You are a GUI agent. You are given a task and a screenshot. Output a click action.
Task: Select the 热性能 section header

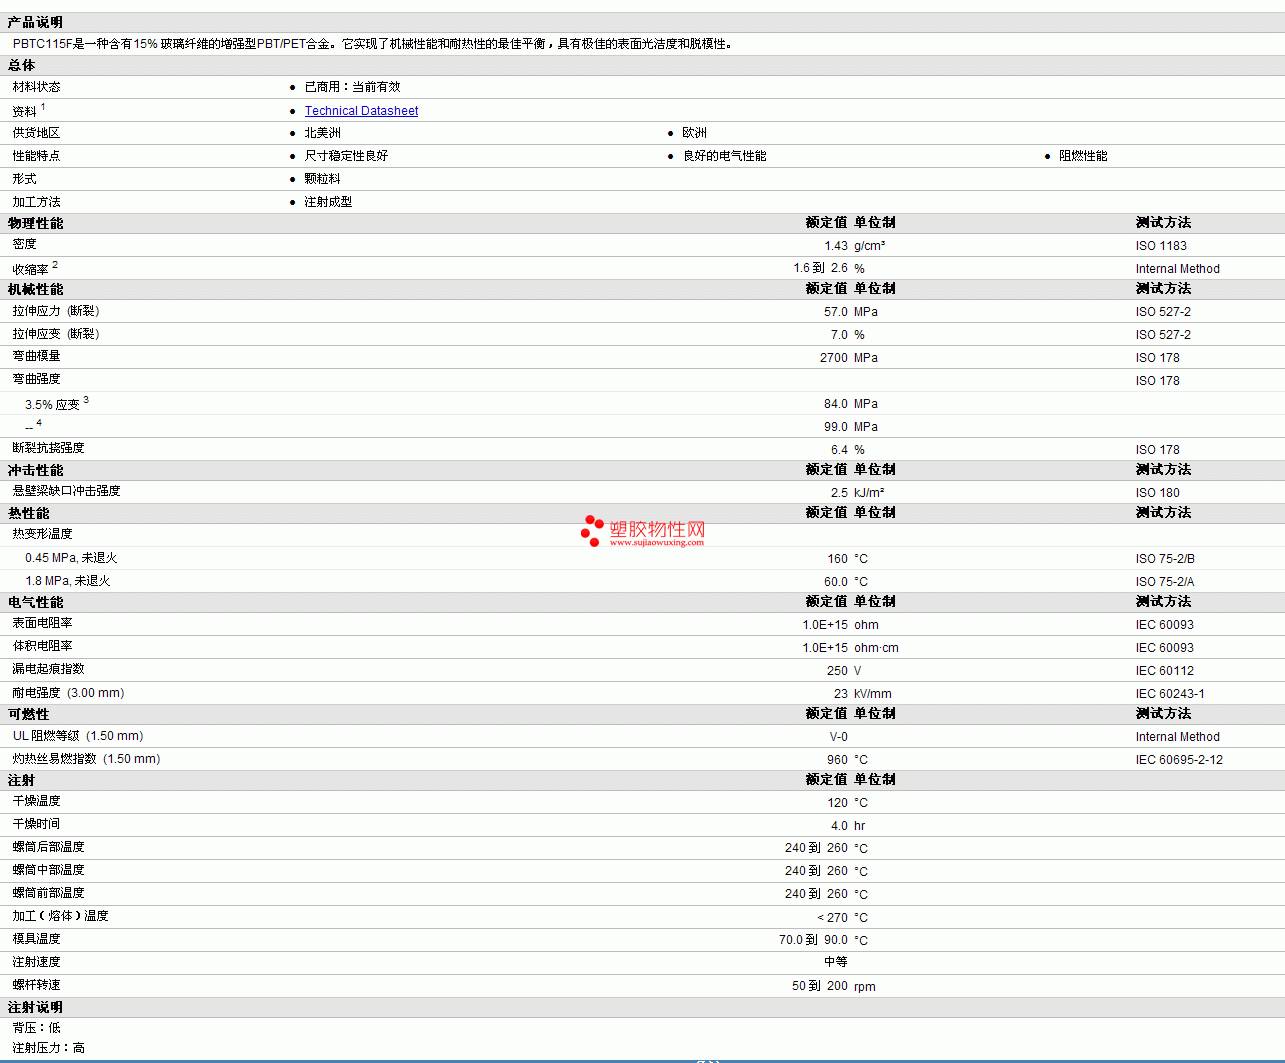click(28, 513)
